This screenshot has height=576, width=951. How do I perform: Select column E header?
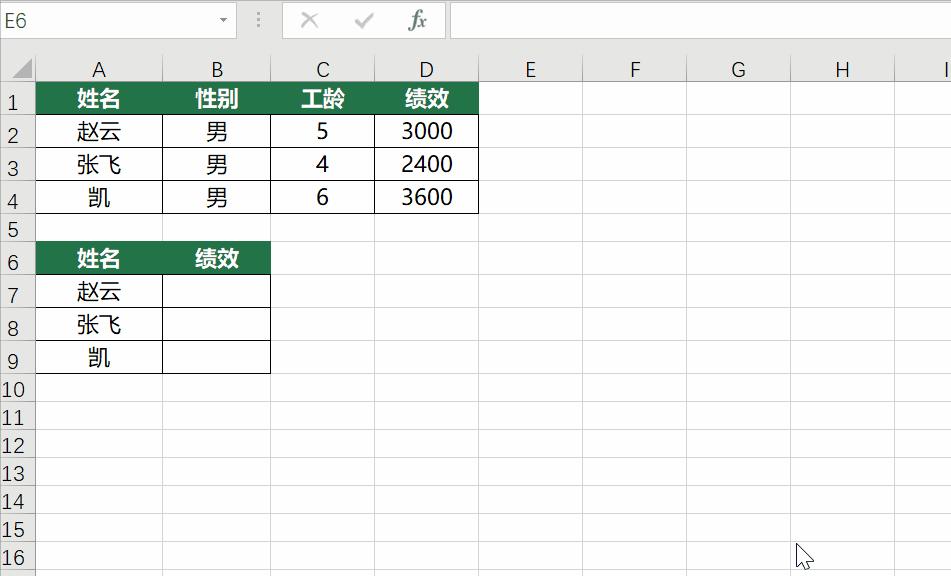[x=531, y=69]
